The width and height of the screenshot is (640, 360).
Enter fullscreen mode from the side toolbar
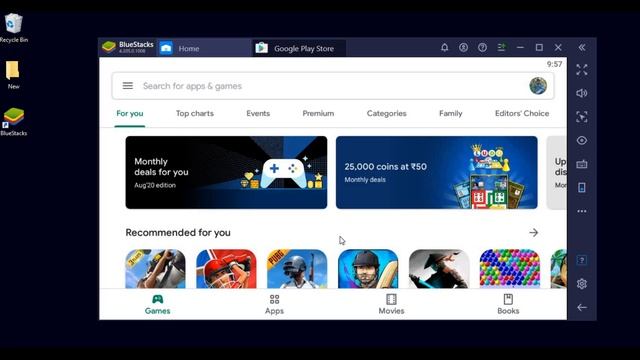(x=582, y=70)
